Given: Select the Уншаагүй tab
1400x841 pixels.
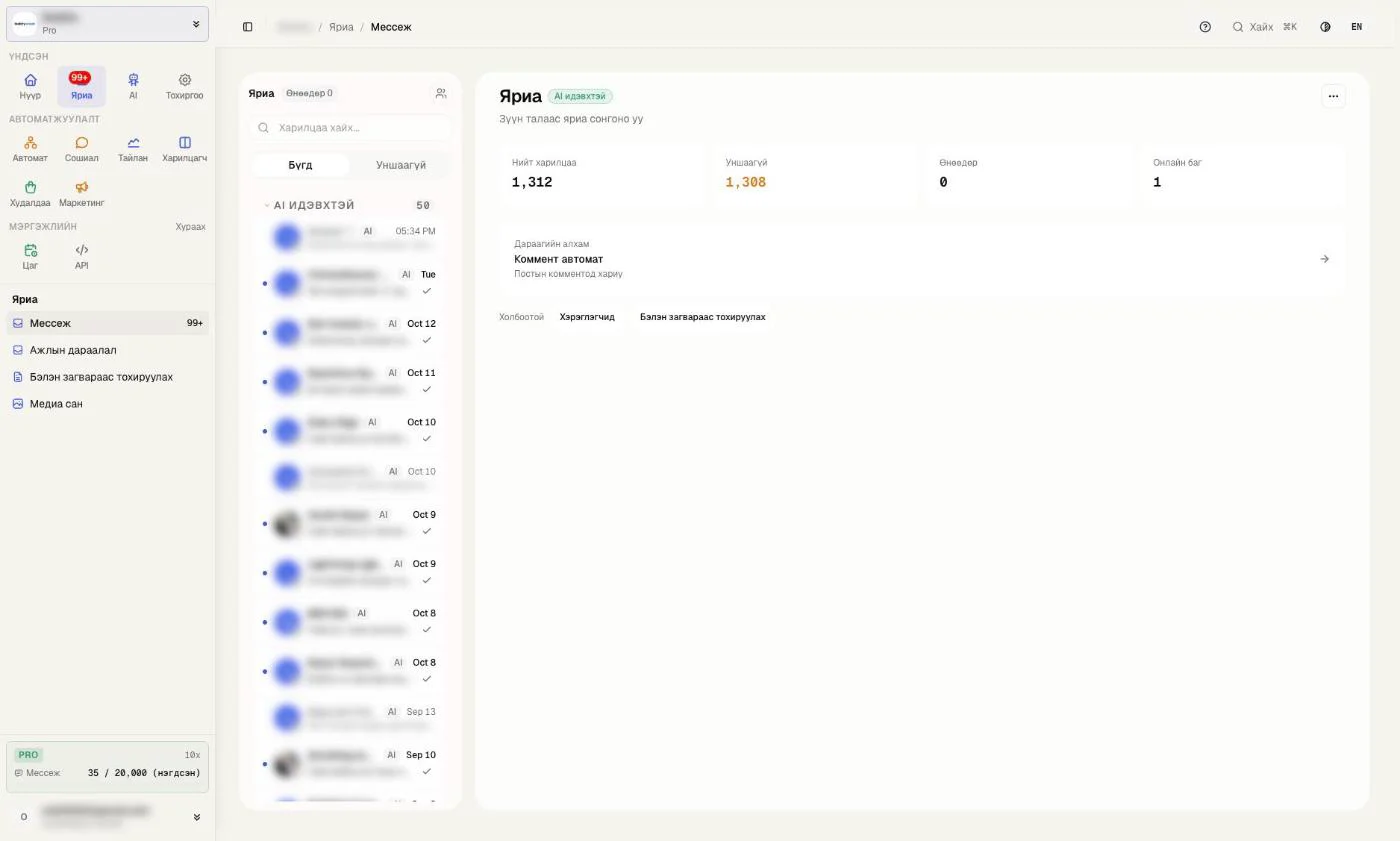Looking at the screenshot, I should (401, 165).
